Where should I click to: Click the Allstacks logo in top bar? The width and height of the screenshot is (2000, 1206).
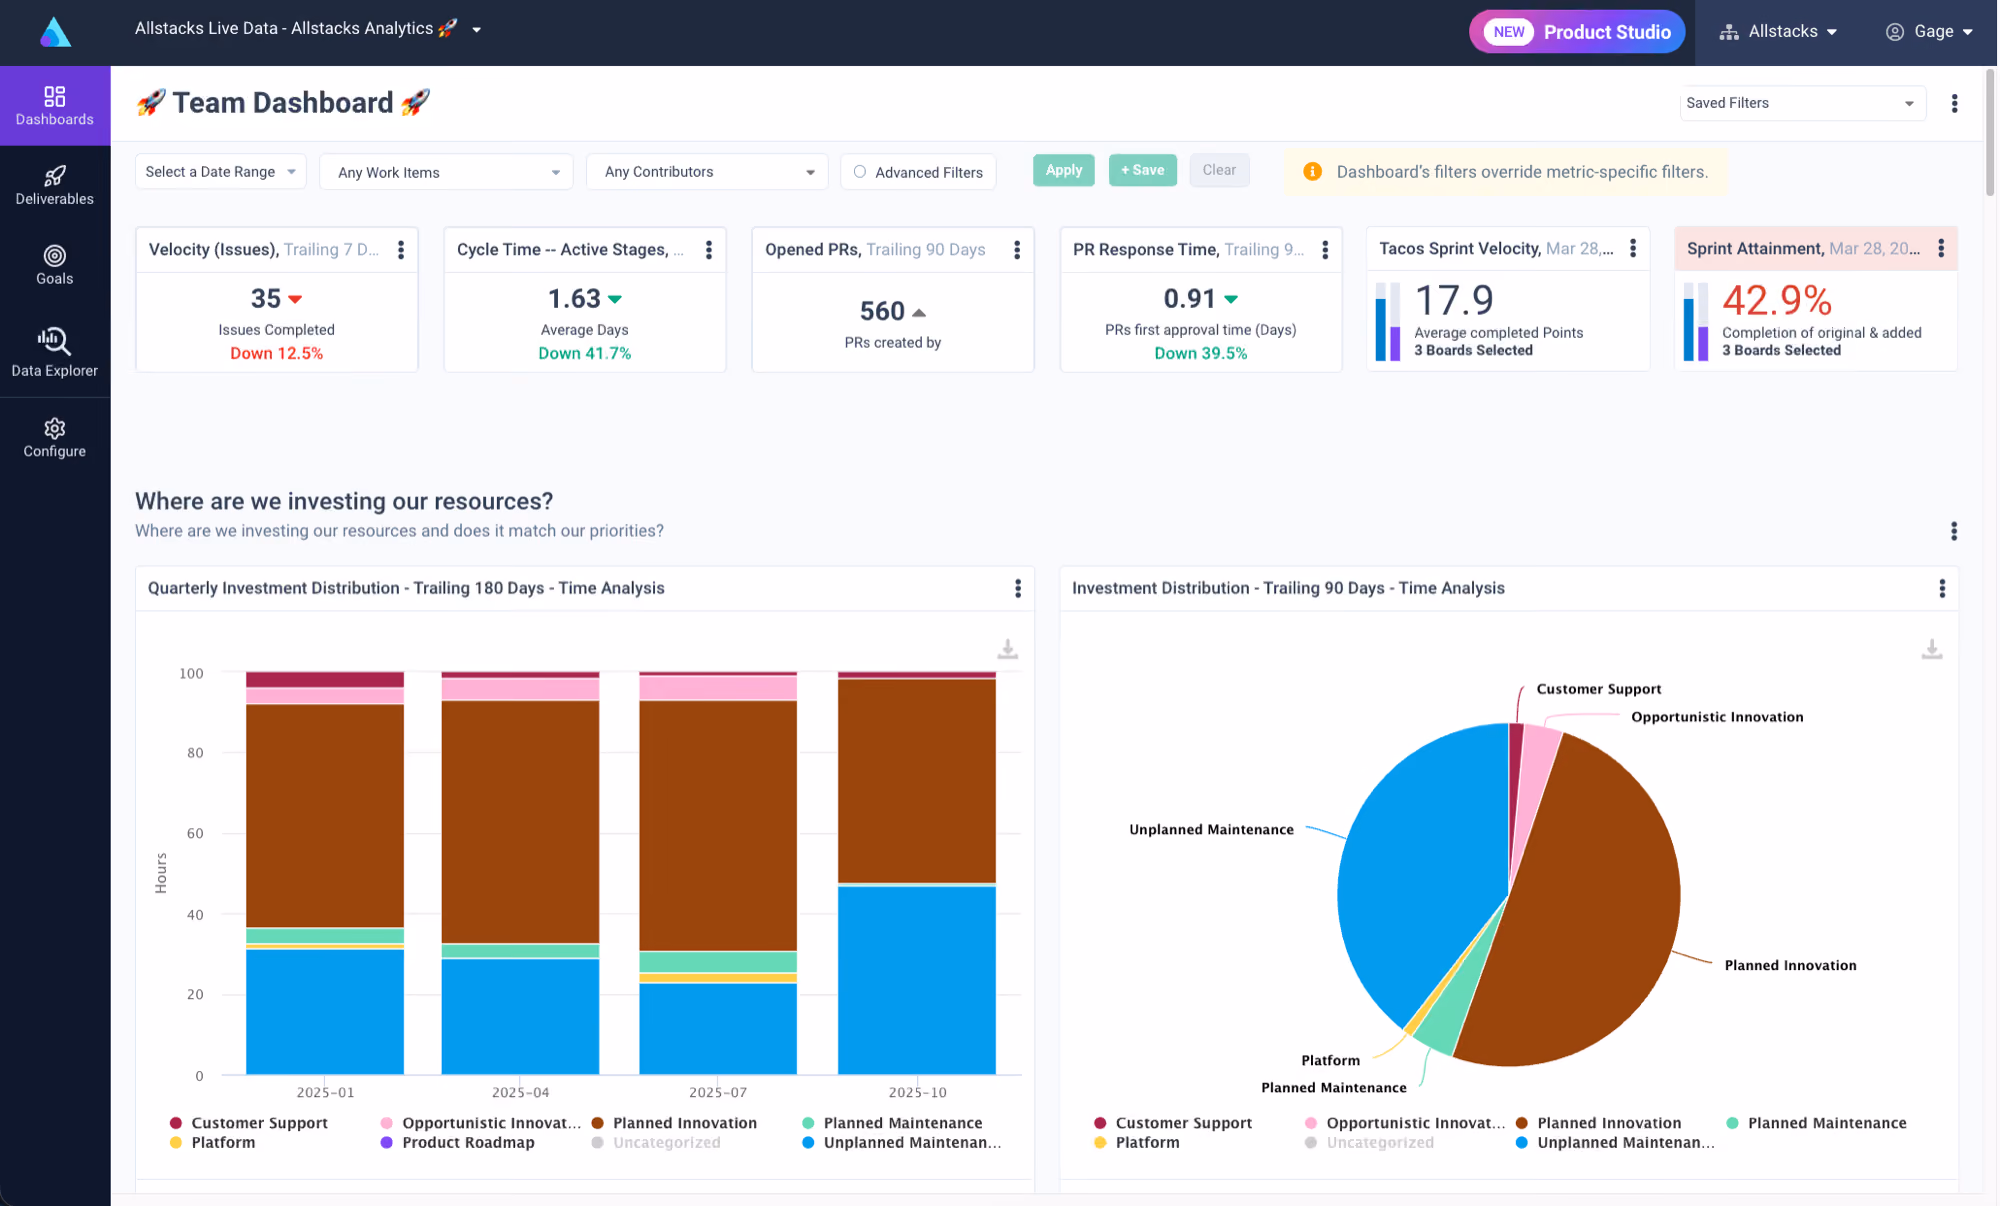tap(55, 32)
